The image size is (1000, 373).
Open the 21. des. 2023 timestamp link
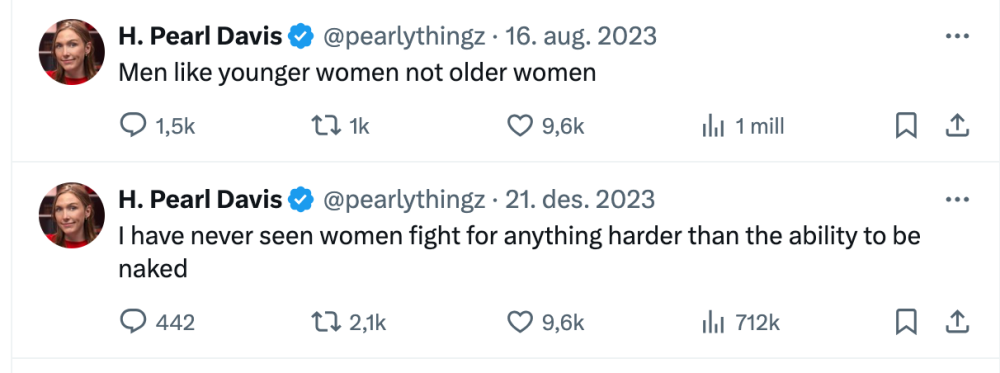click(580, 200)
